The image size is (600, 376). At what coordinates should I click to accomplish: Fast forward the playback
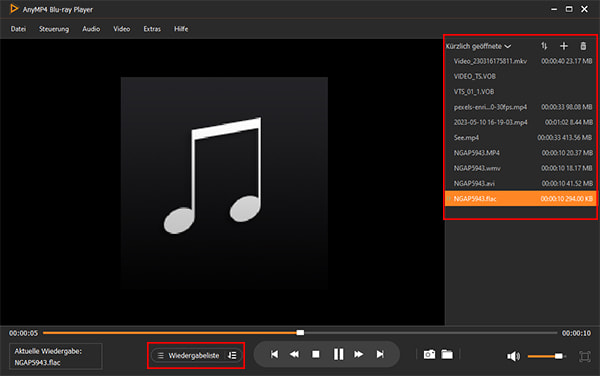[x=359, y=355]
